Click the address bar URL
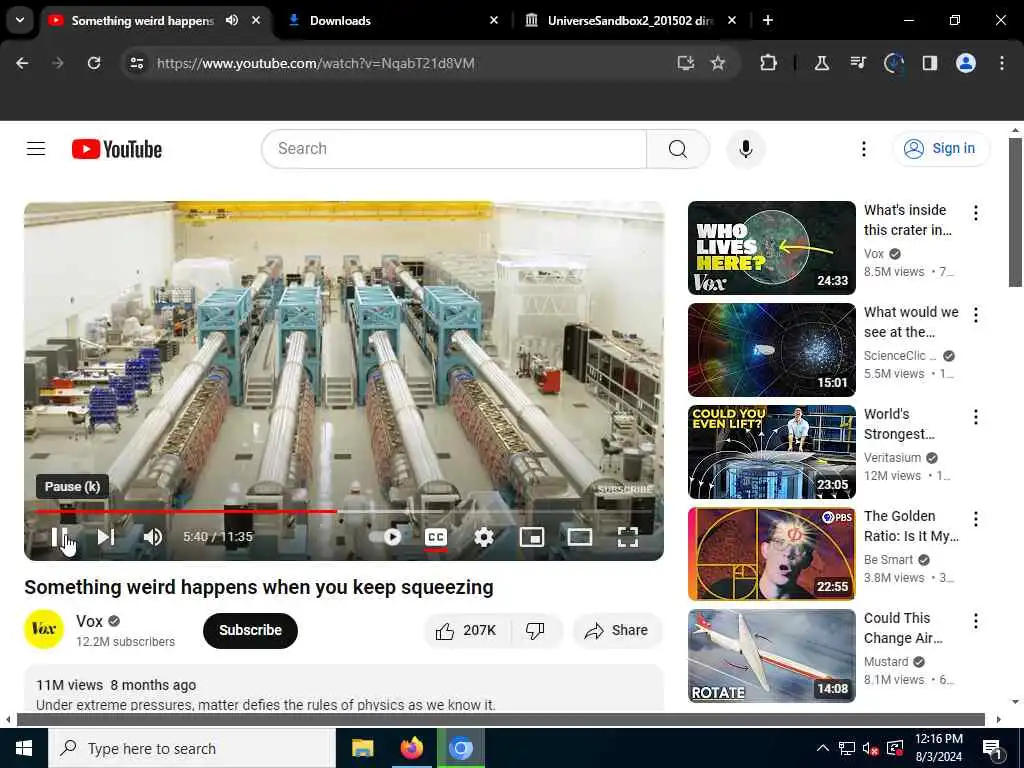The height and width of the screenshot is (768, 1024). point(315,63)
